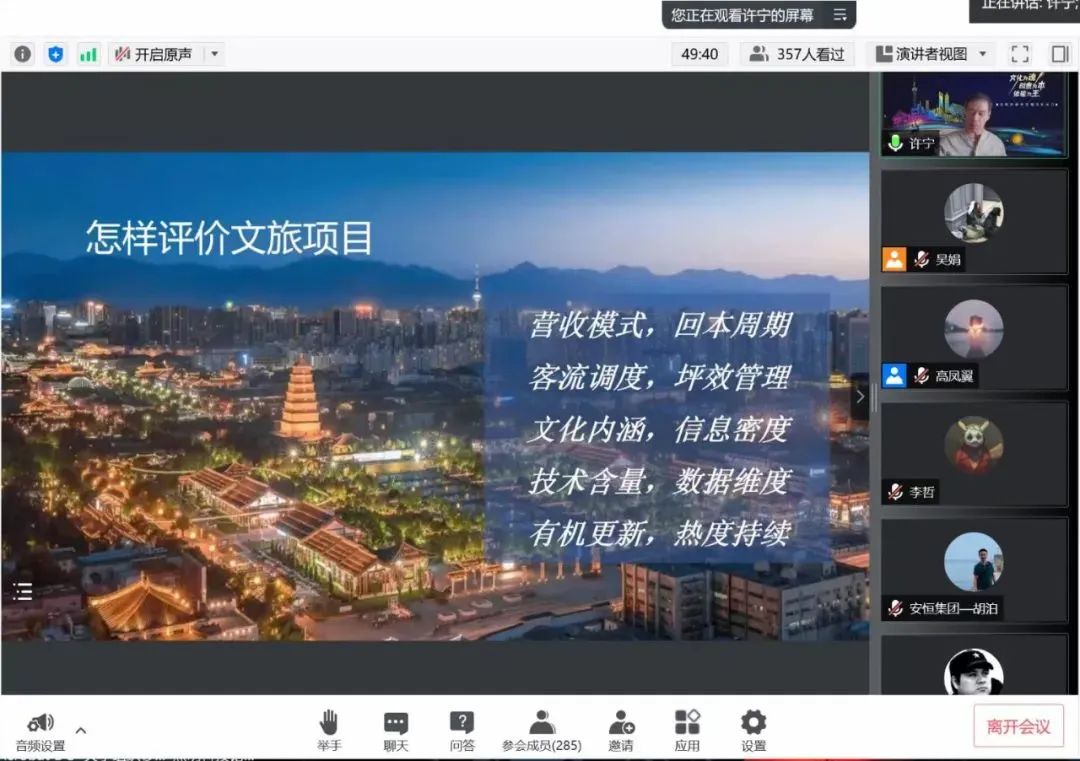Open the screen-sharing banner menu icon
This screenshot has height=761, width=1080.
click(840, 15)
